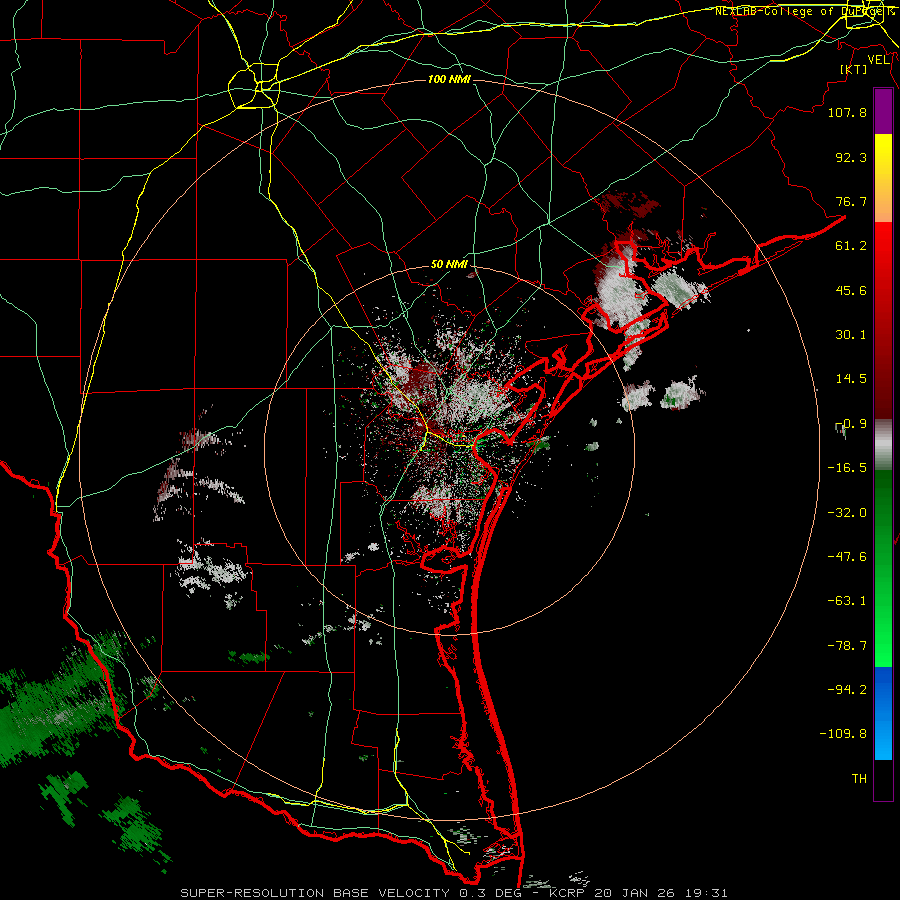900x900 pixels.
Task: Click the 100 NMI range ring label
Action: [x=449, y=79]
